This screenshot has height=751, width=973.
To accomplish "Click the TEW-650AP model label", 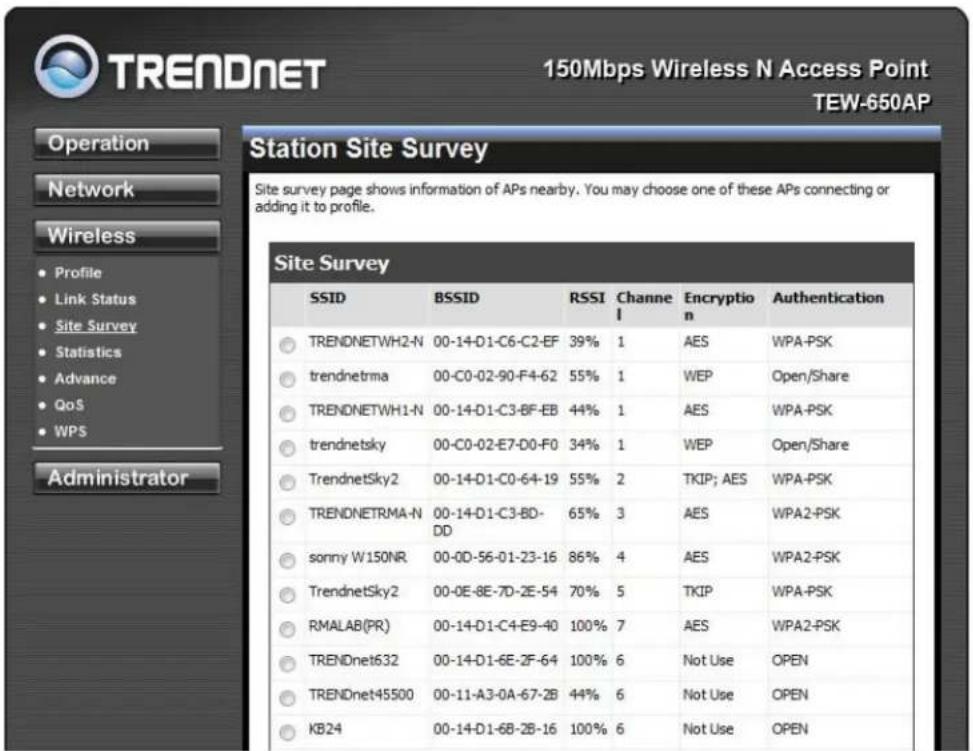I will pos(872,102).
